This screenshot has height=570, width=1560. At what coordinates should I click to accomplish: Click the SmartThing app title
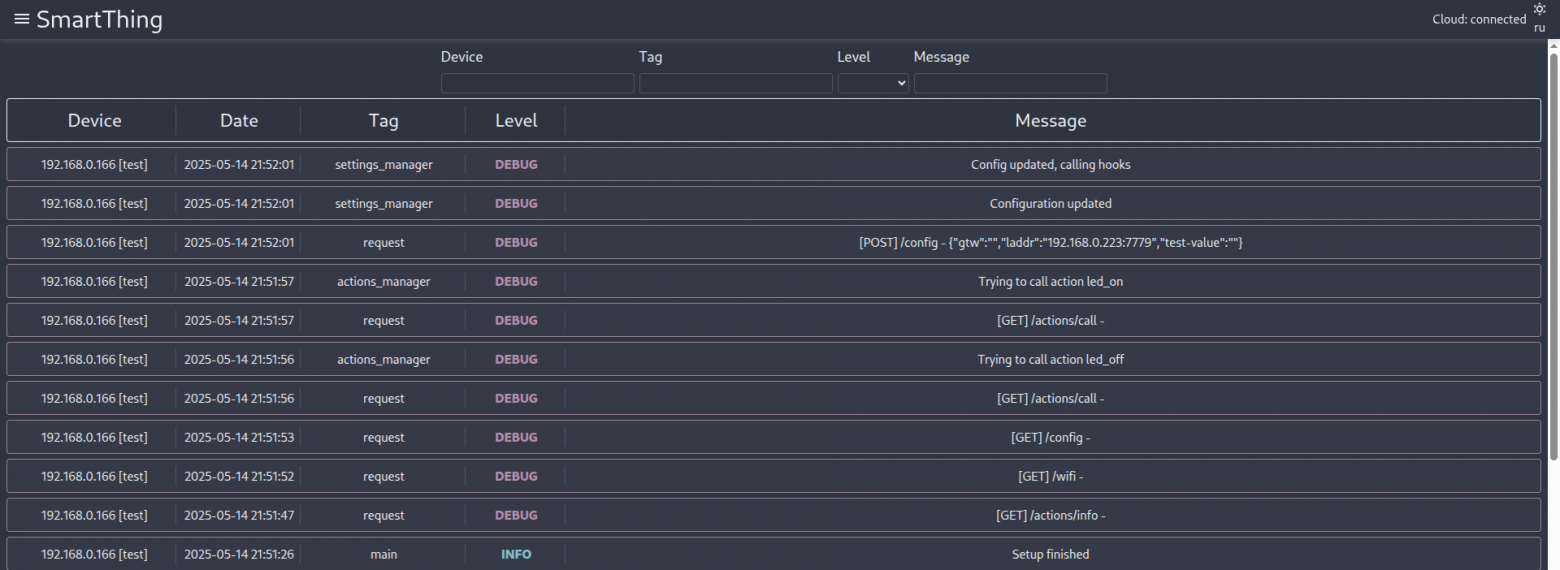click(x=99, y=19)
